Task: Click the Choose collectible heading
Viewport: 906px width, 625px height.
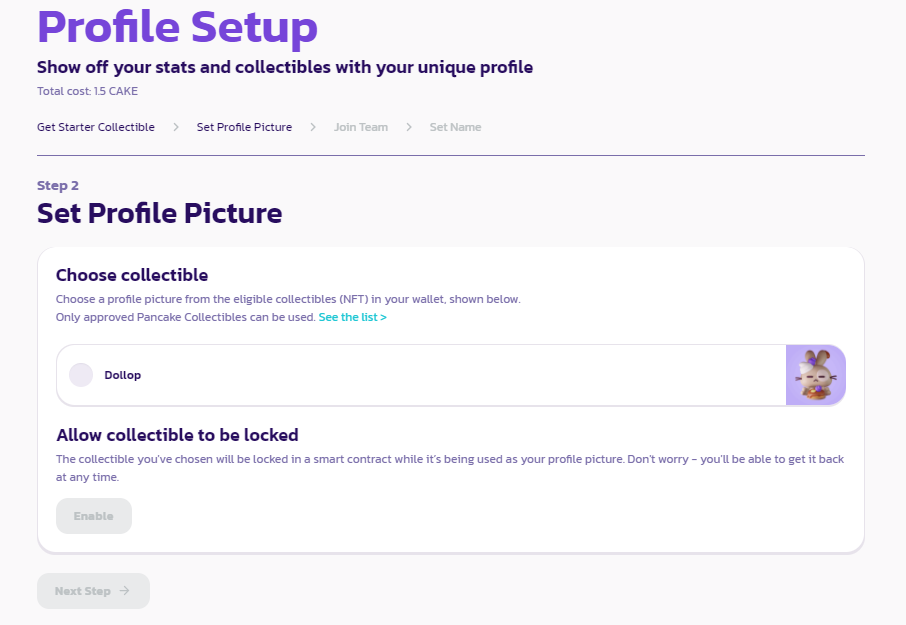Action: pos(132,275)
